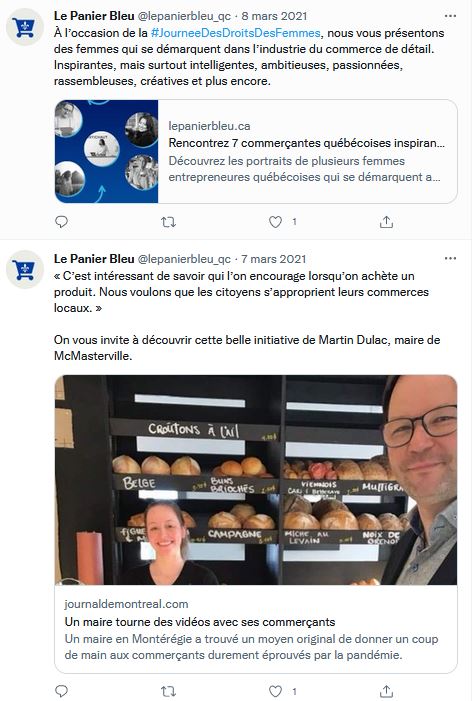
Task: Open more options on the 8 mars tweet
Action: click(x=450, y=16)
